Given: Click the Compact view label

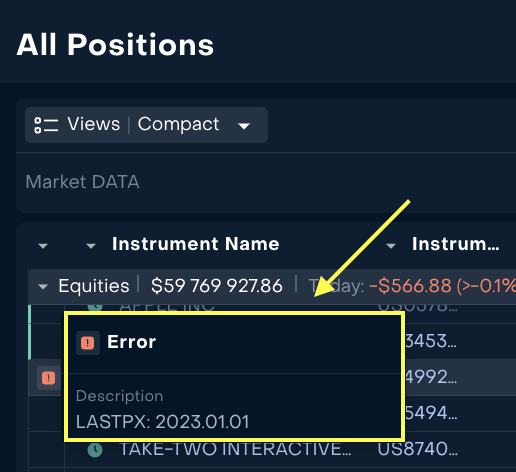Looking at the screenshot, I should (x=179, y=125).
